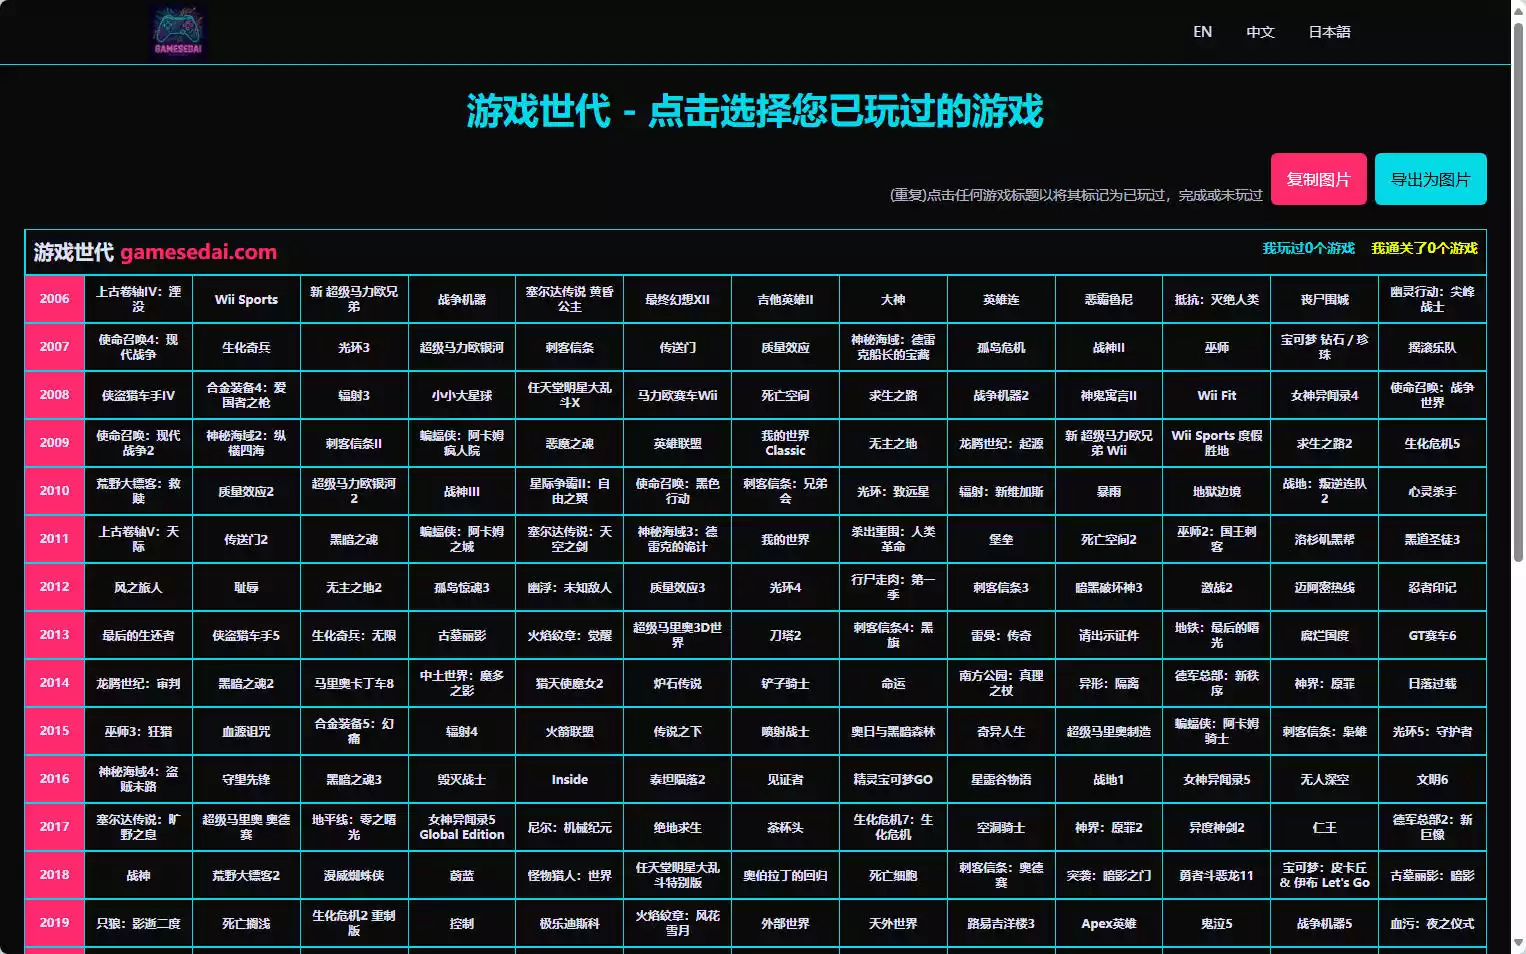Select 蔚蓝 in 2018 row
Viewport: 1526px width, 954px height.
point(462,875)
